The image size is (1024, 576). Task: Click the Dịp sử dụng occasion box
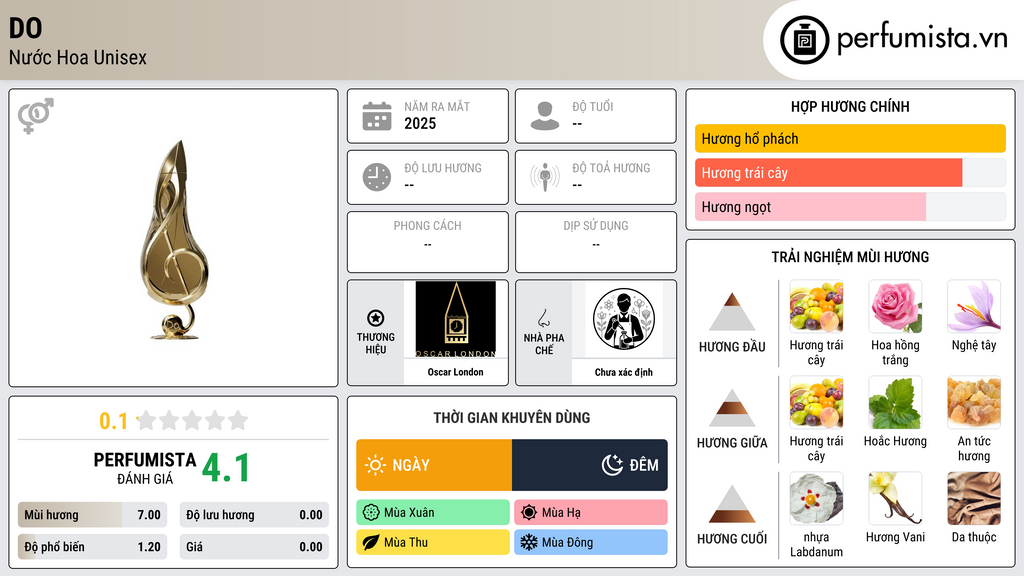coord(596,242)
